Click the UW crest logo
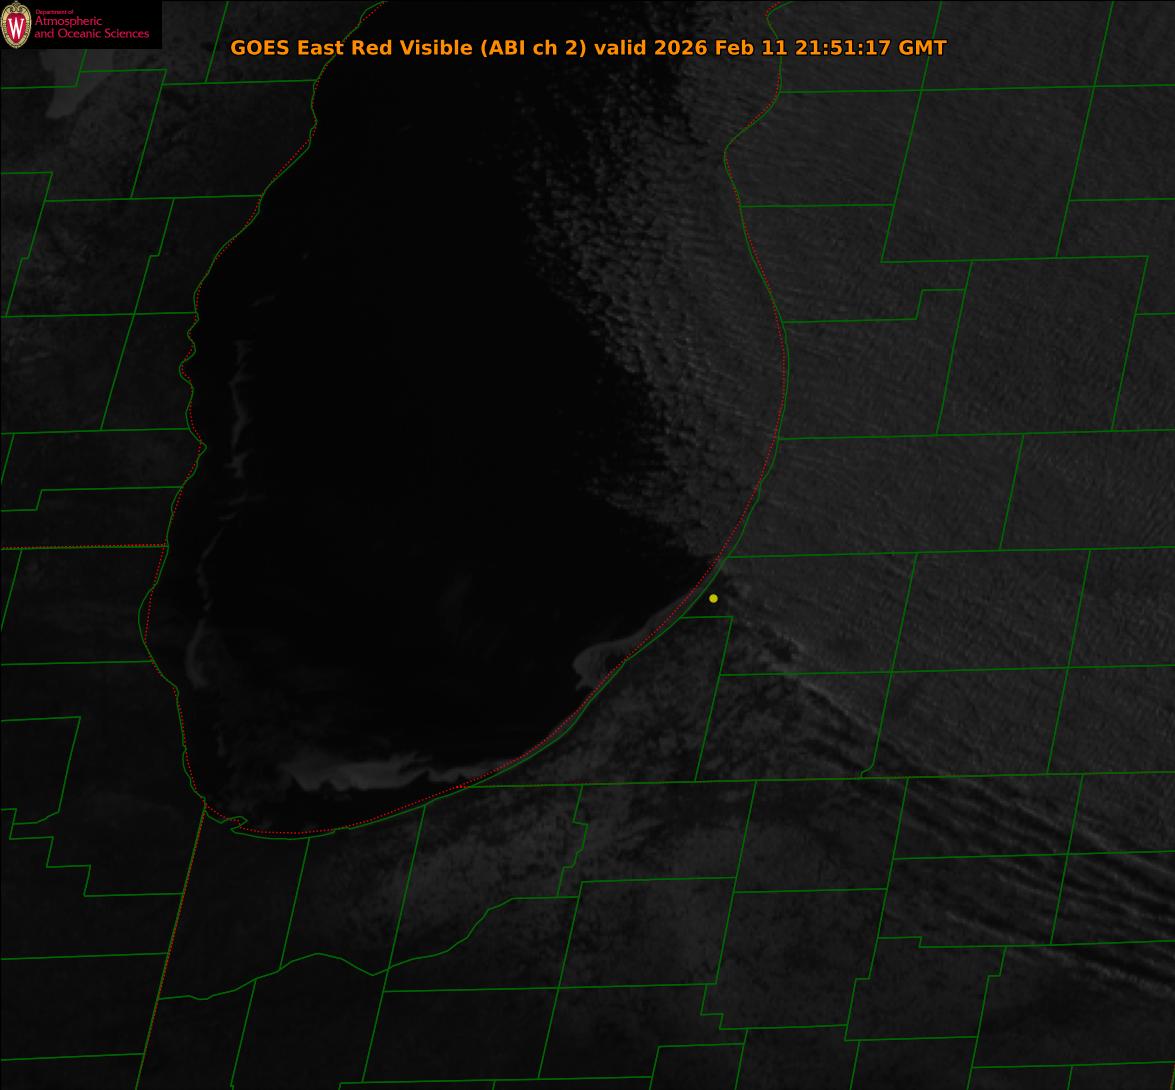 point(16,25)
